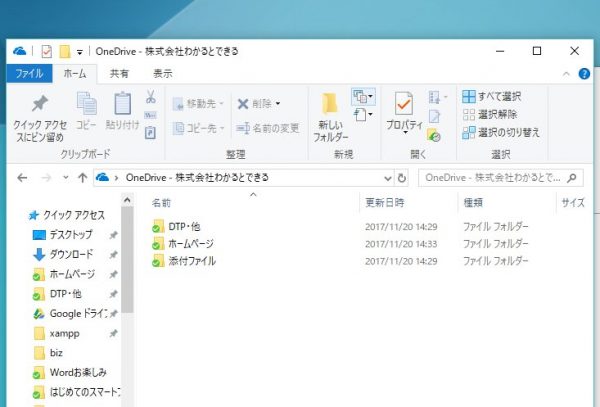Open Google ドライブ in navigation pane
This screenshot has width=600, height=407.
click(70, 314)
